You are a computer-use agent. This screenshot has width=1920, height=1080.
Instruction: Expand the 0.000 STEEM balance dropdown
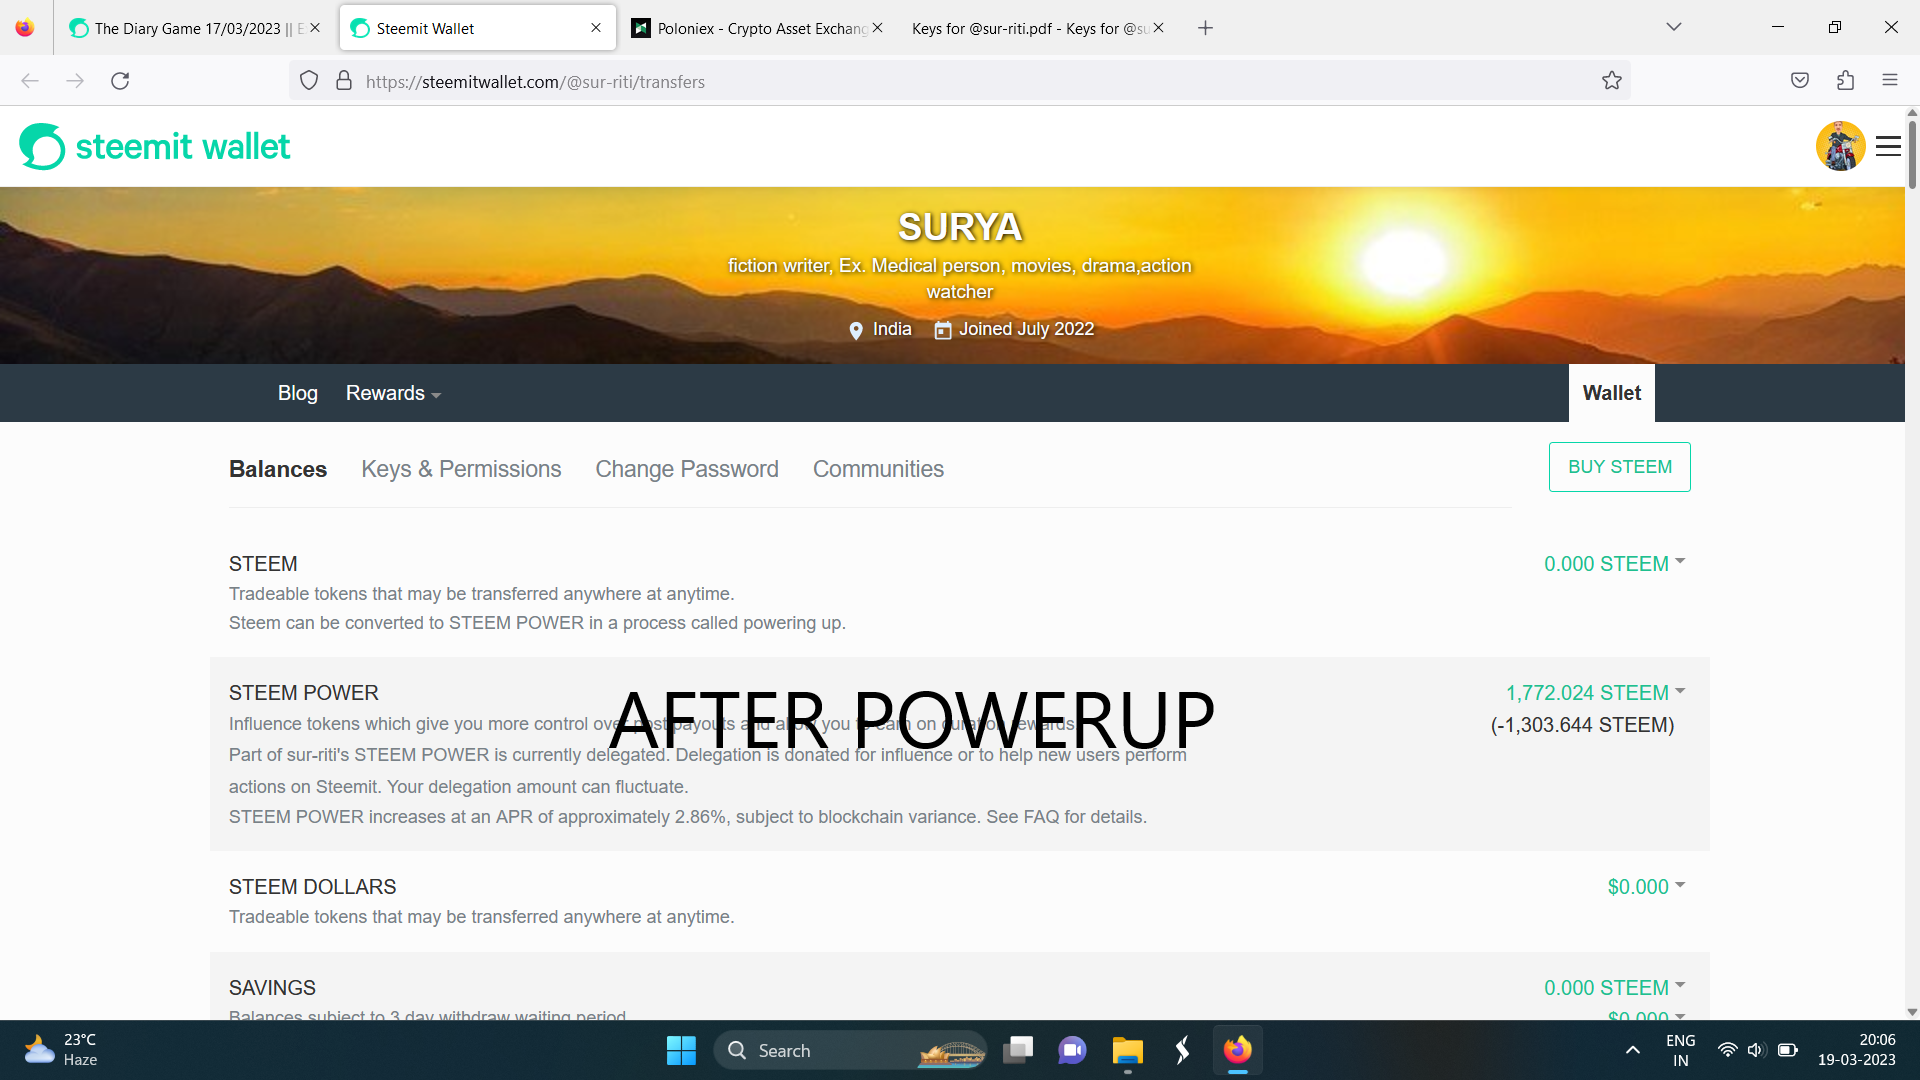1614,564
